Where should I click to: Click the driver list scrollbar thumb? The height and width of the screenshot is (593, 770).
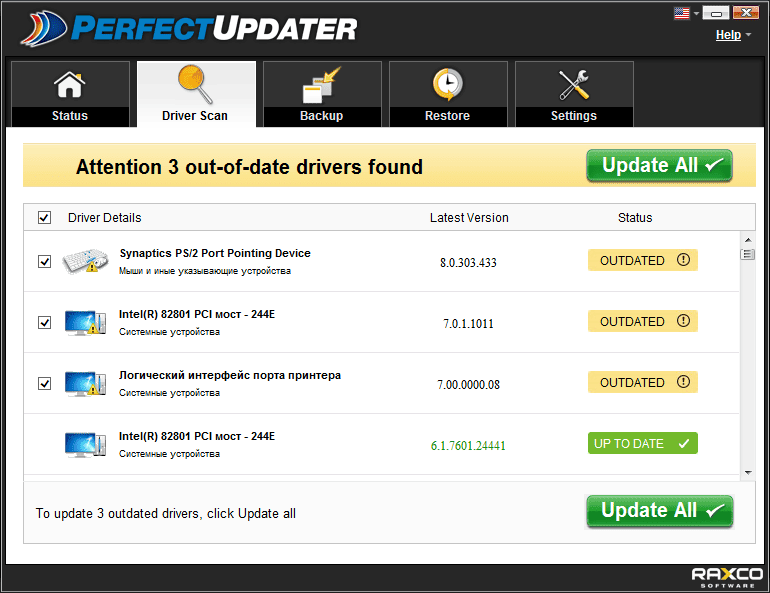747,254
